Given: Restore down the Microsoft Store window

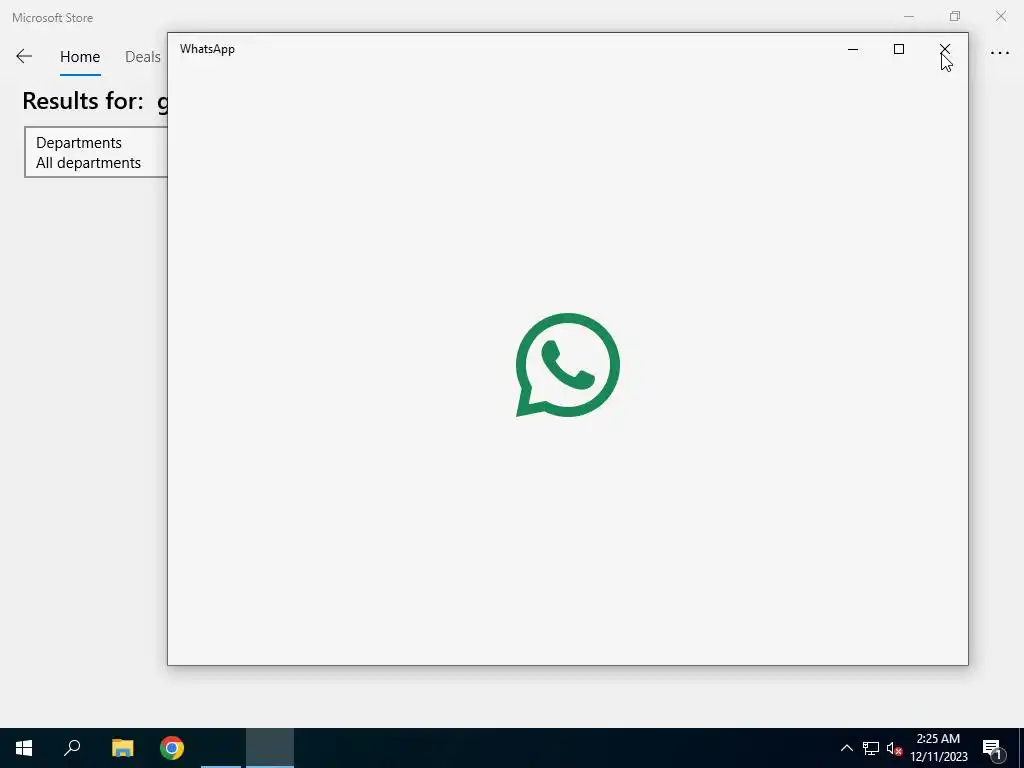Looking at the screenshot, I should pos(955,16).
